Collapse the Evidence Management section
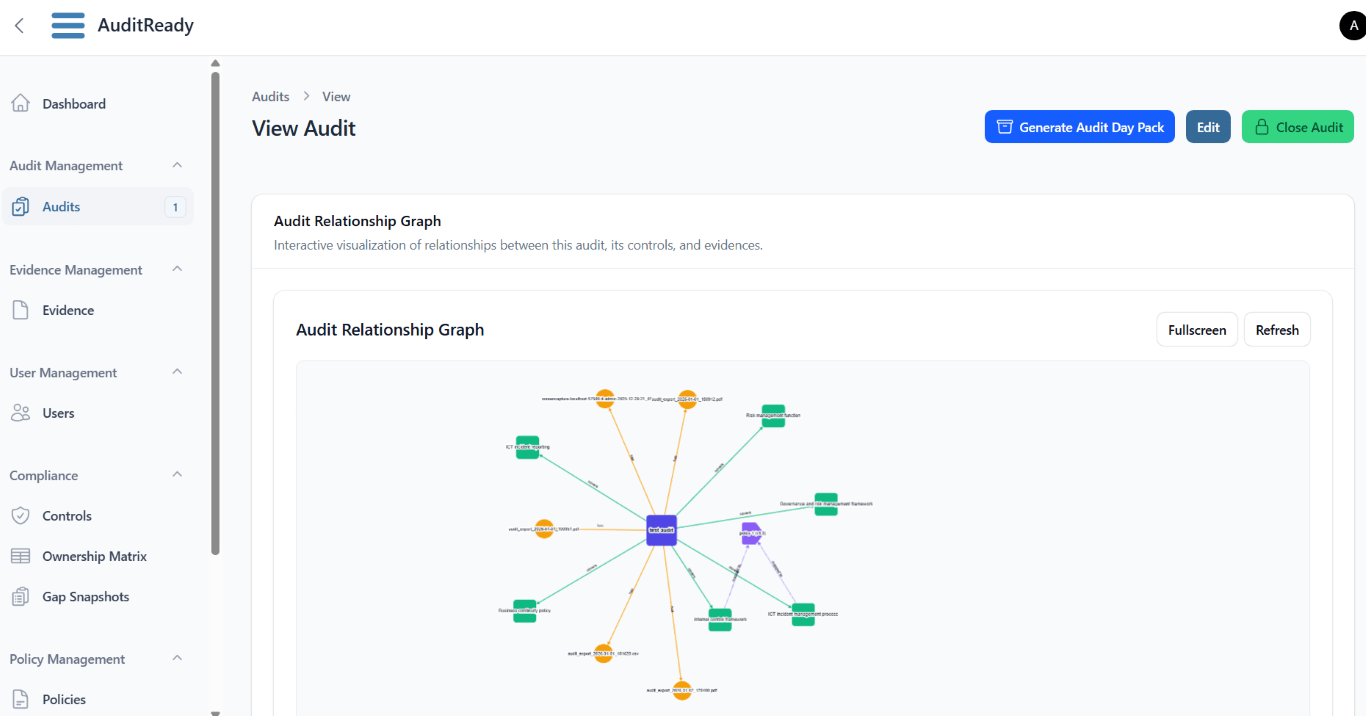Image resolution: width=1366 pixels, height=716 pixels. (x=177, y=269)
